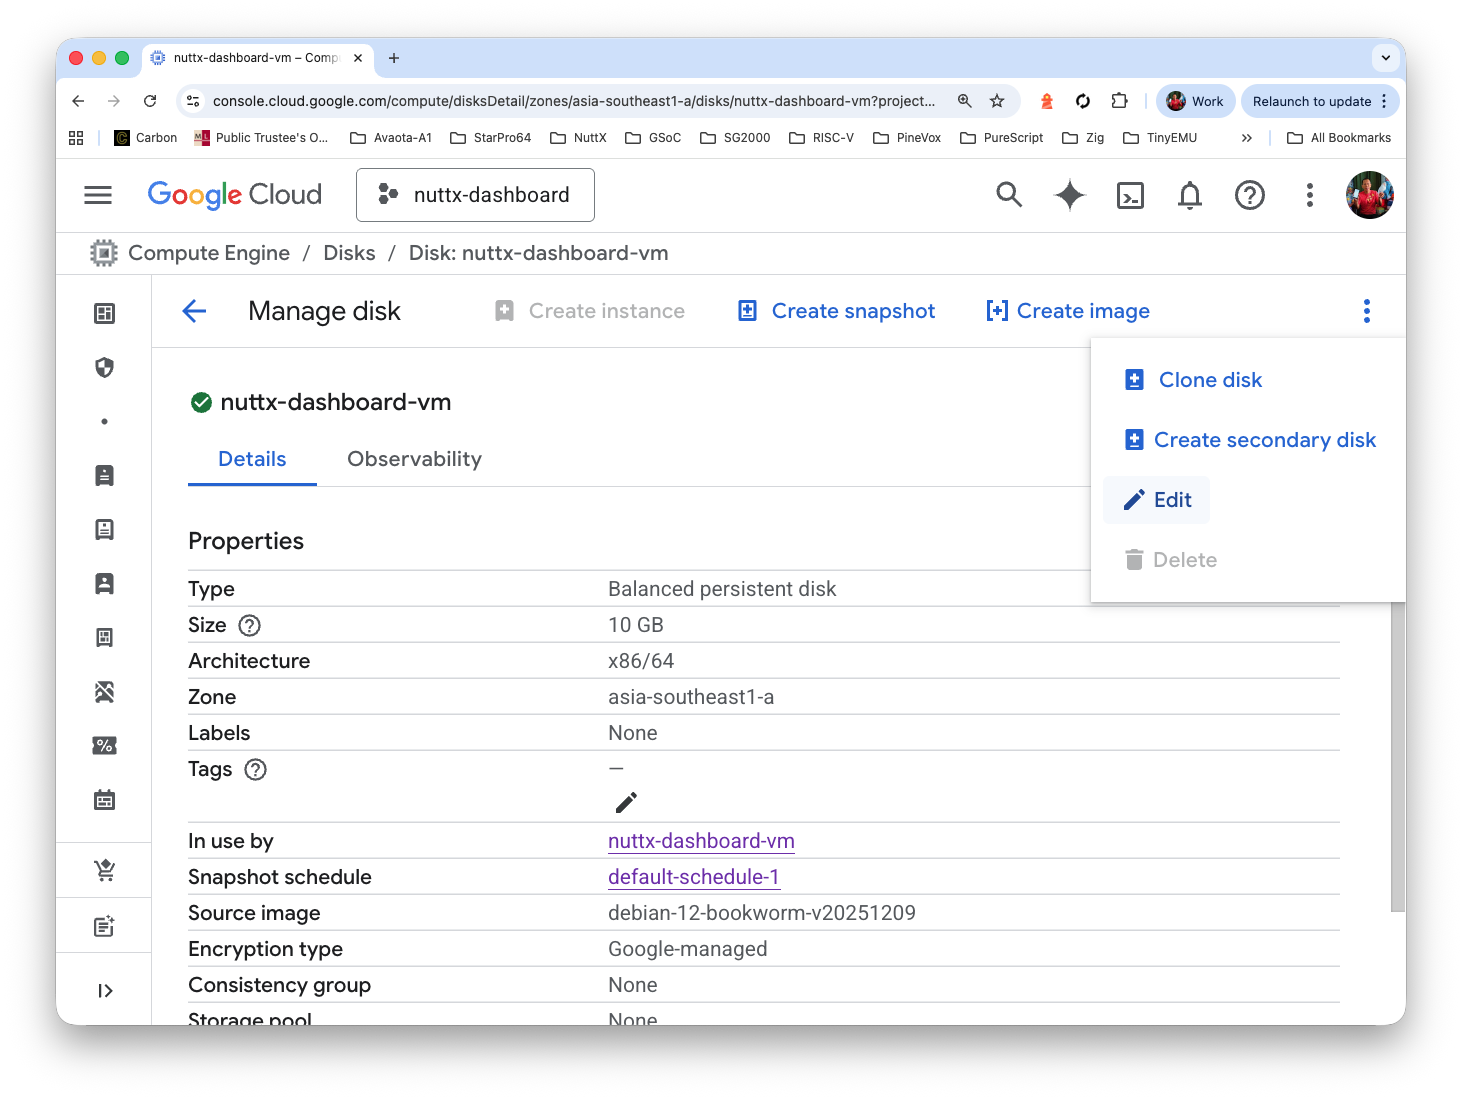Open the notifications bell
Screen dimensions: 1462x1099
click(1189, 195)
